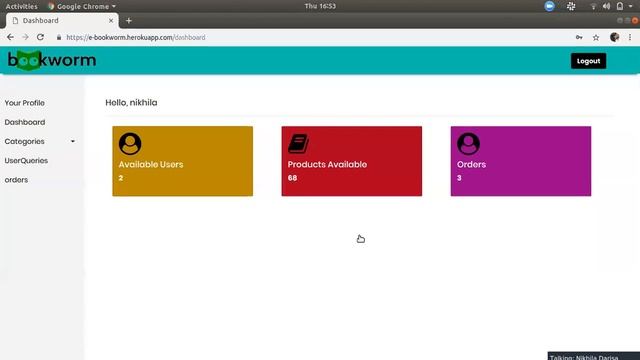Open volume control in top bar
Image resolution: width=640 pixels, height=360 pixels.
point(607,6)
